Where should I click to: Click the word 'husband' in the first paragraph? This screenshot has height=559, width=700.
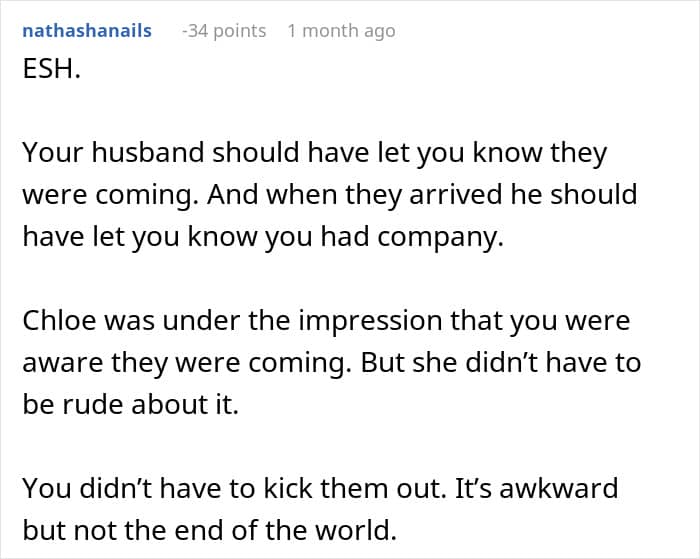pyautogui.click(x=148, y=152)
